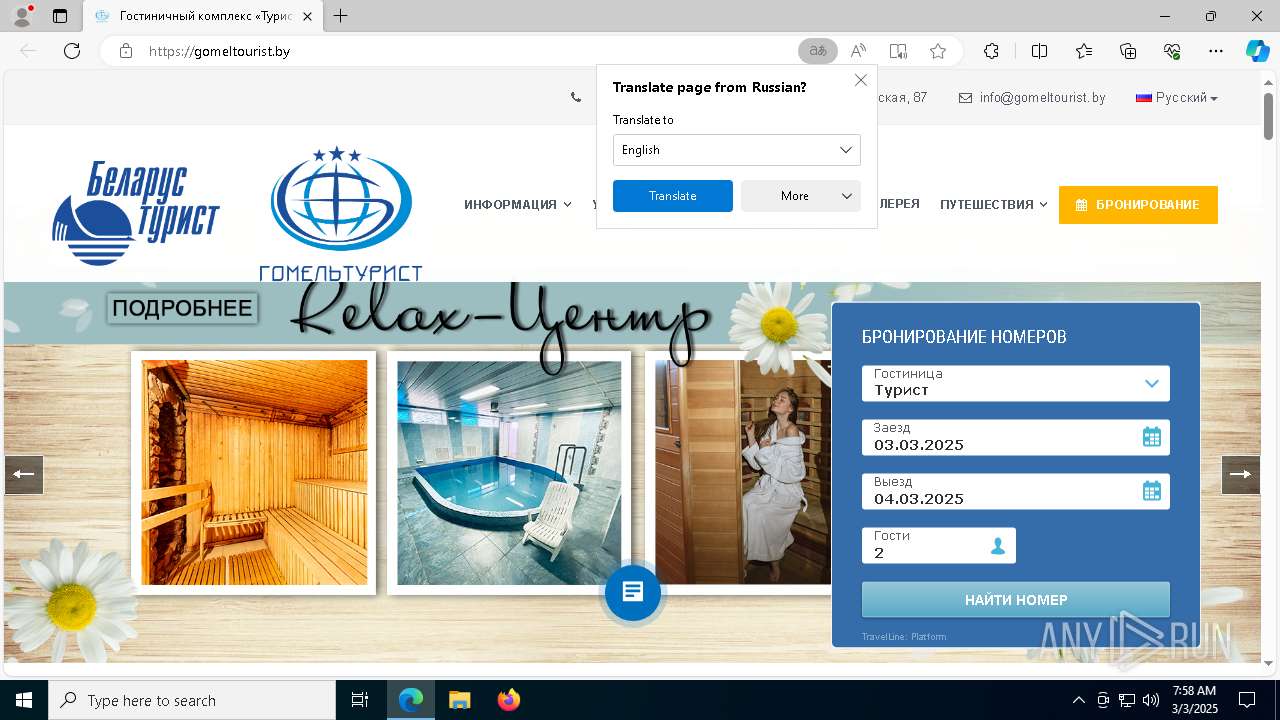1280x720 pixels.
Task: Open File Explorer from taskbar
Action: 459,700
